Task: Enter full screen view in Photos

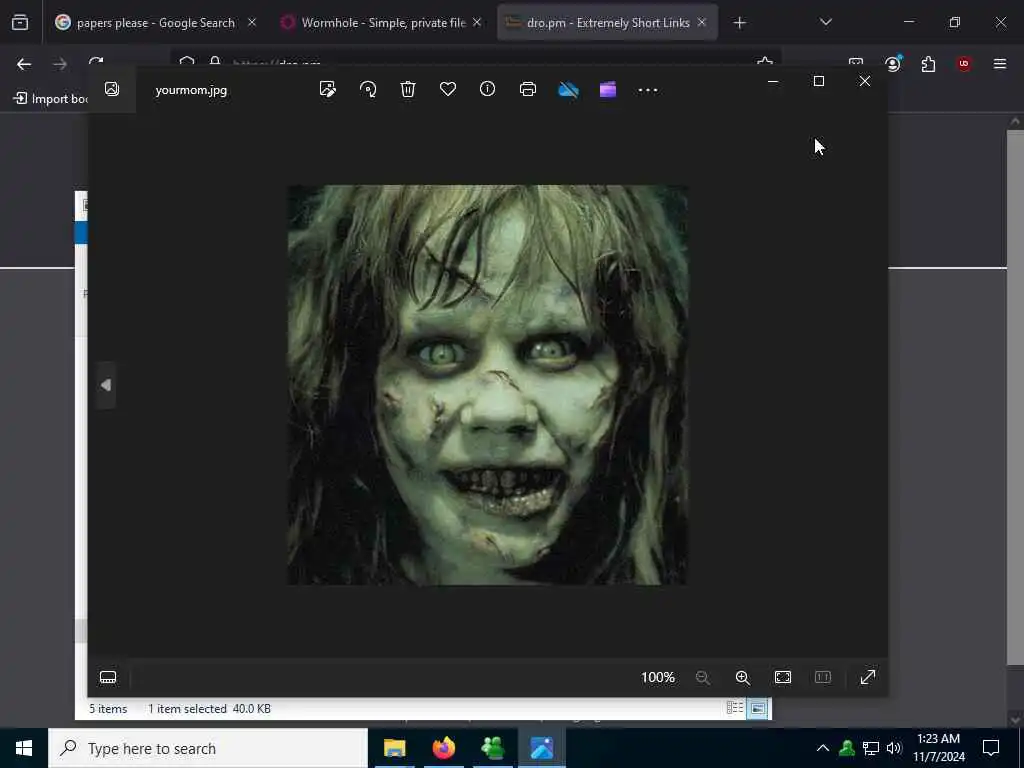Action: tap(867, 678)
